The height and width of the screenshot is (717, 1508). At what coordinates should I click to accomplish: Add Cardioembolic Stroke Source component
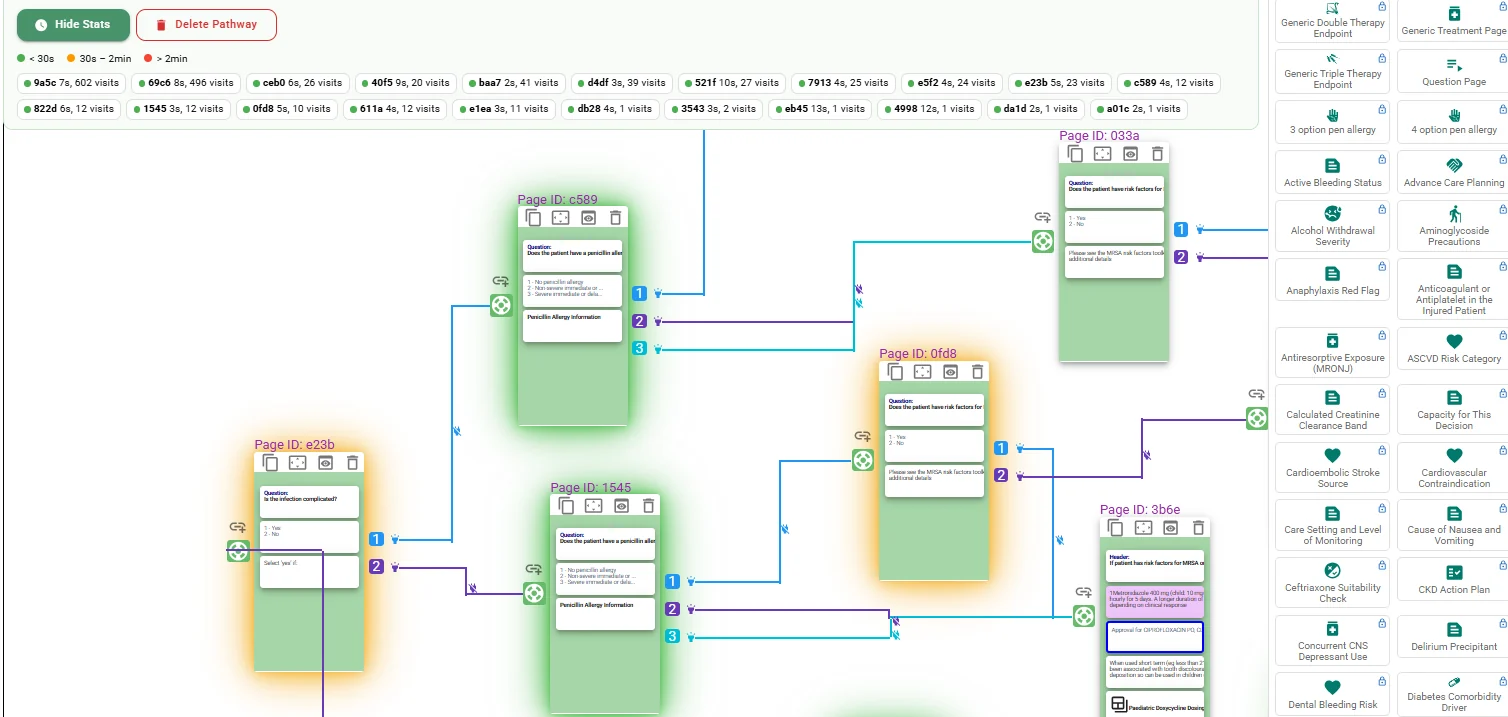coord(1332,466)
